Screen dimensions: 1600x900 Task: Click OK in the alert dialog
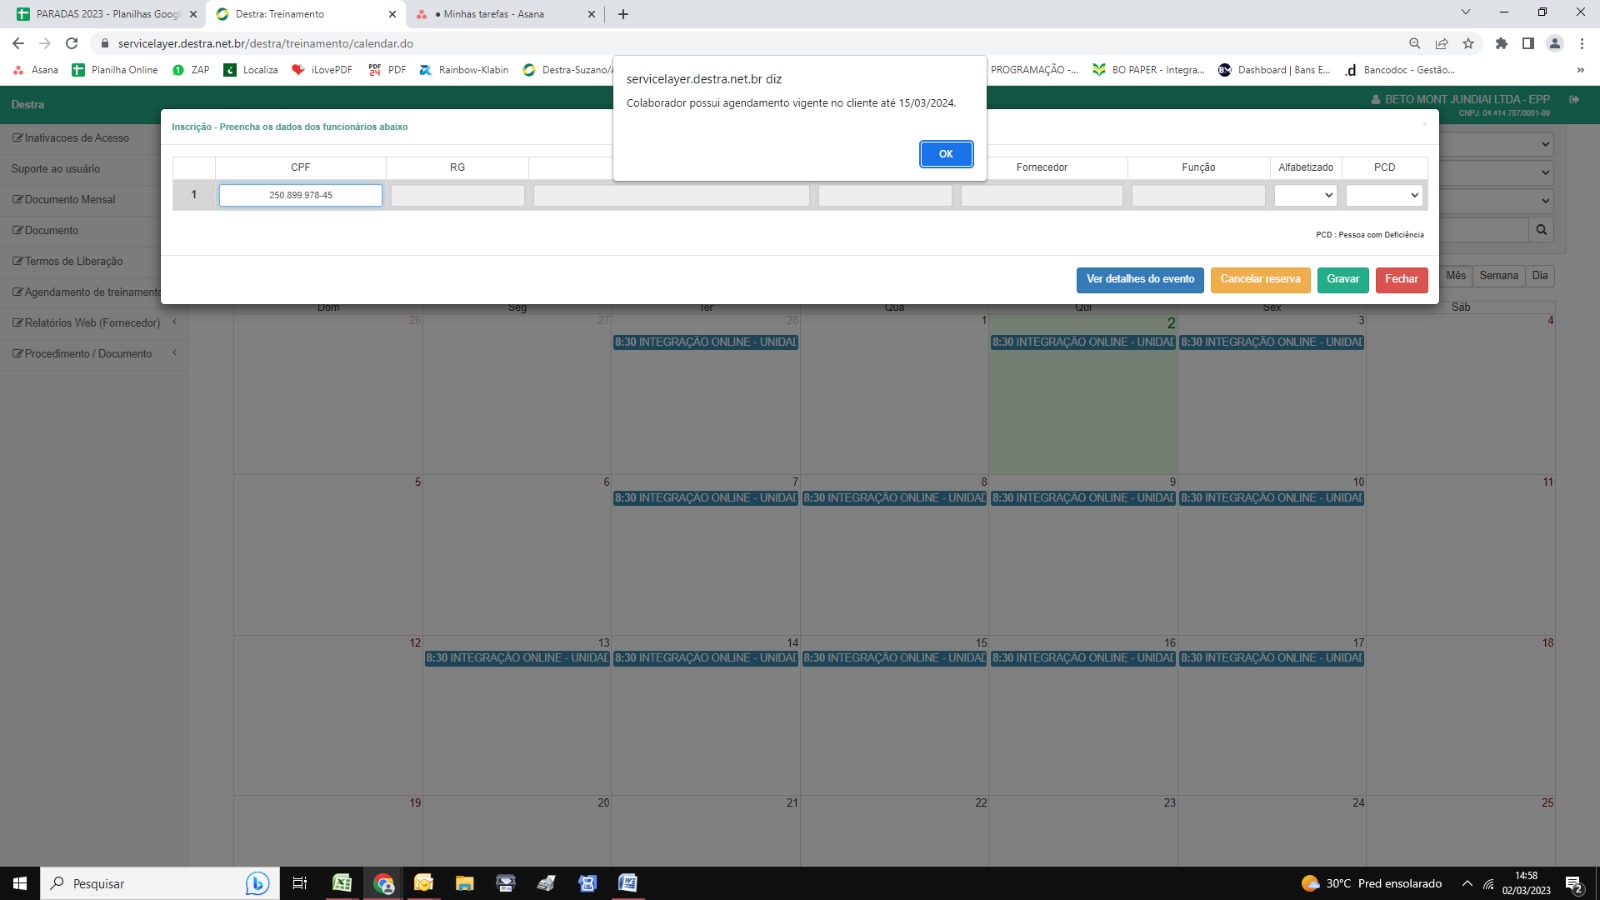pyautogui.click(x=945, y=154)
